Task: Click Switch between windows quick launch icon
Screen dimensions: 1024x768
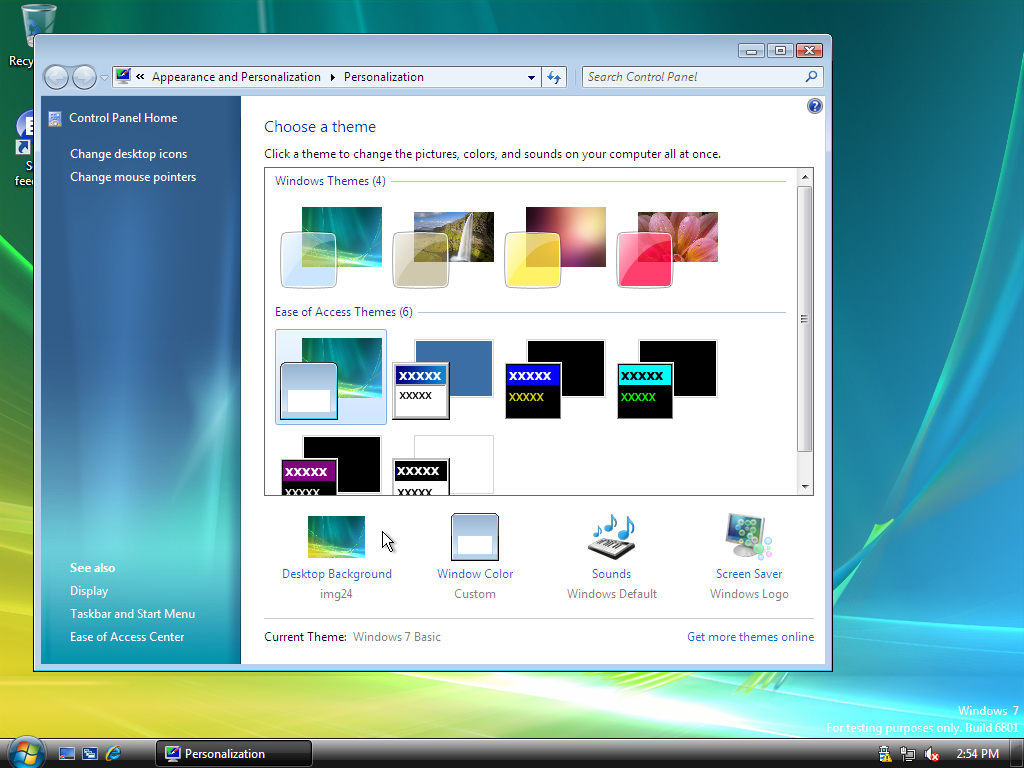Action: (89, 754)
